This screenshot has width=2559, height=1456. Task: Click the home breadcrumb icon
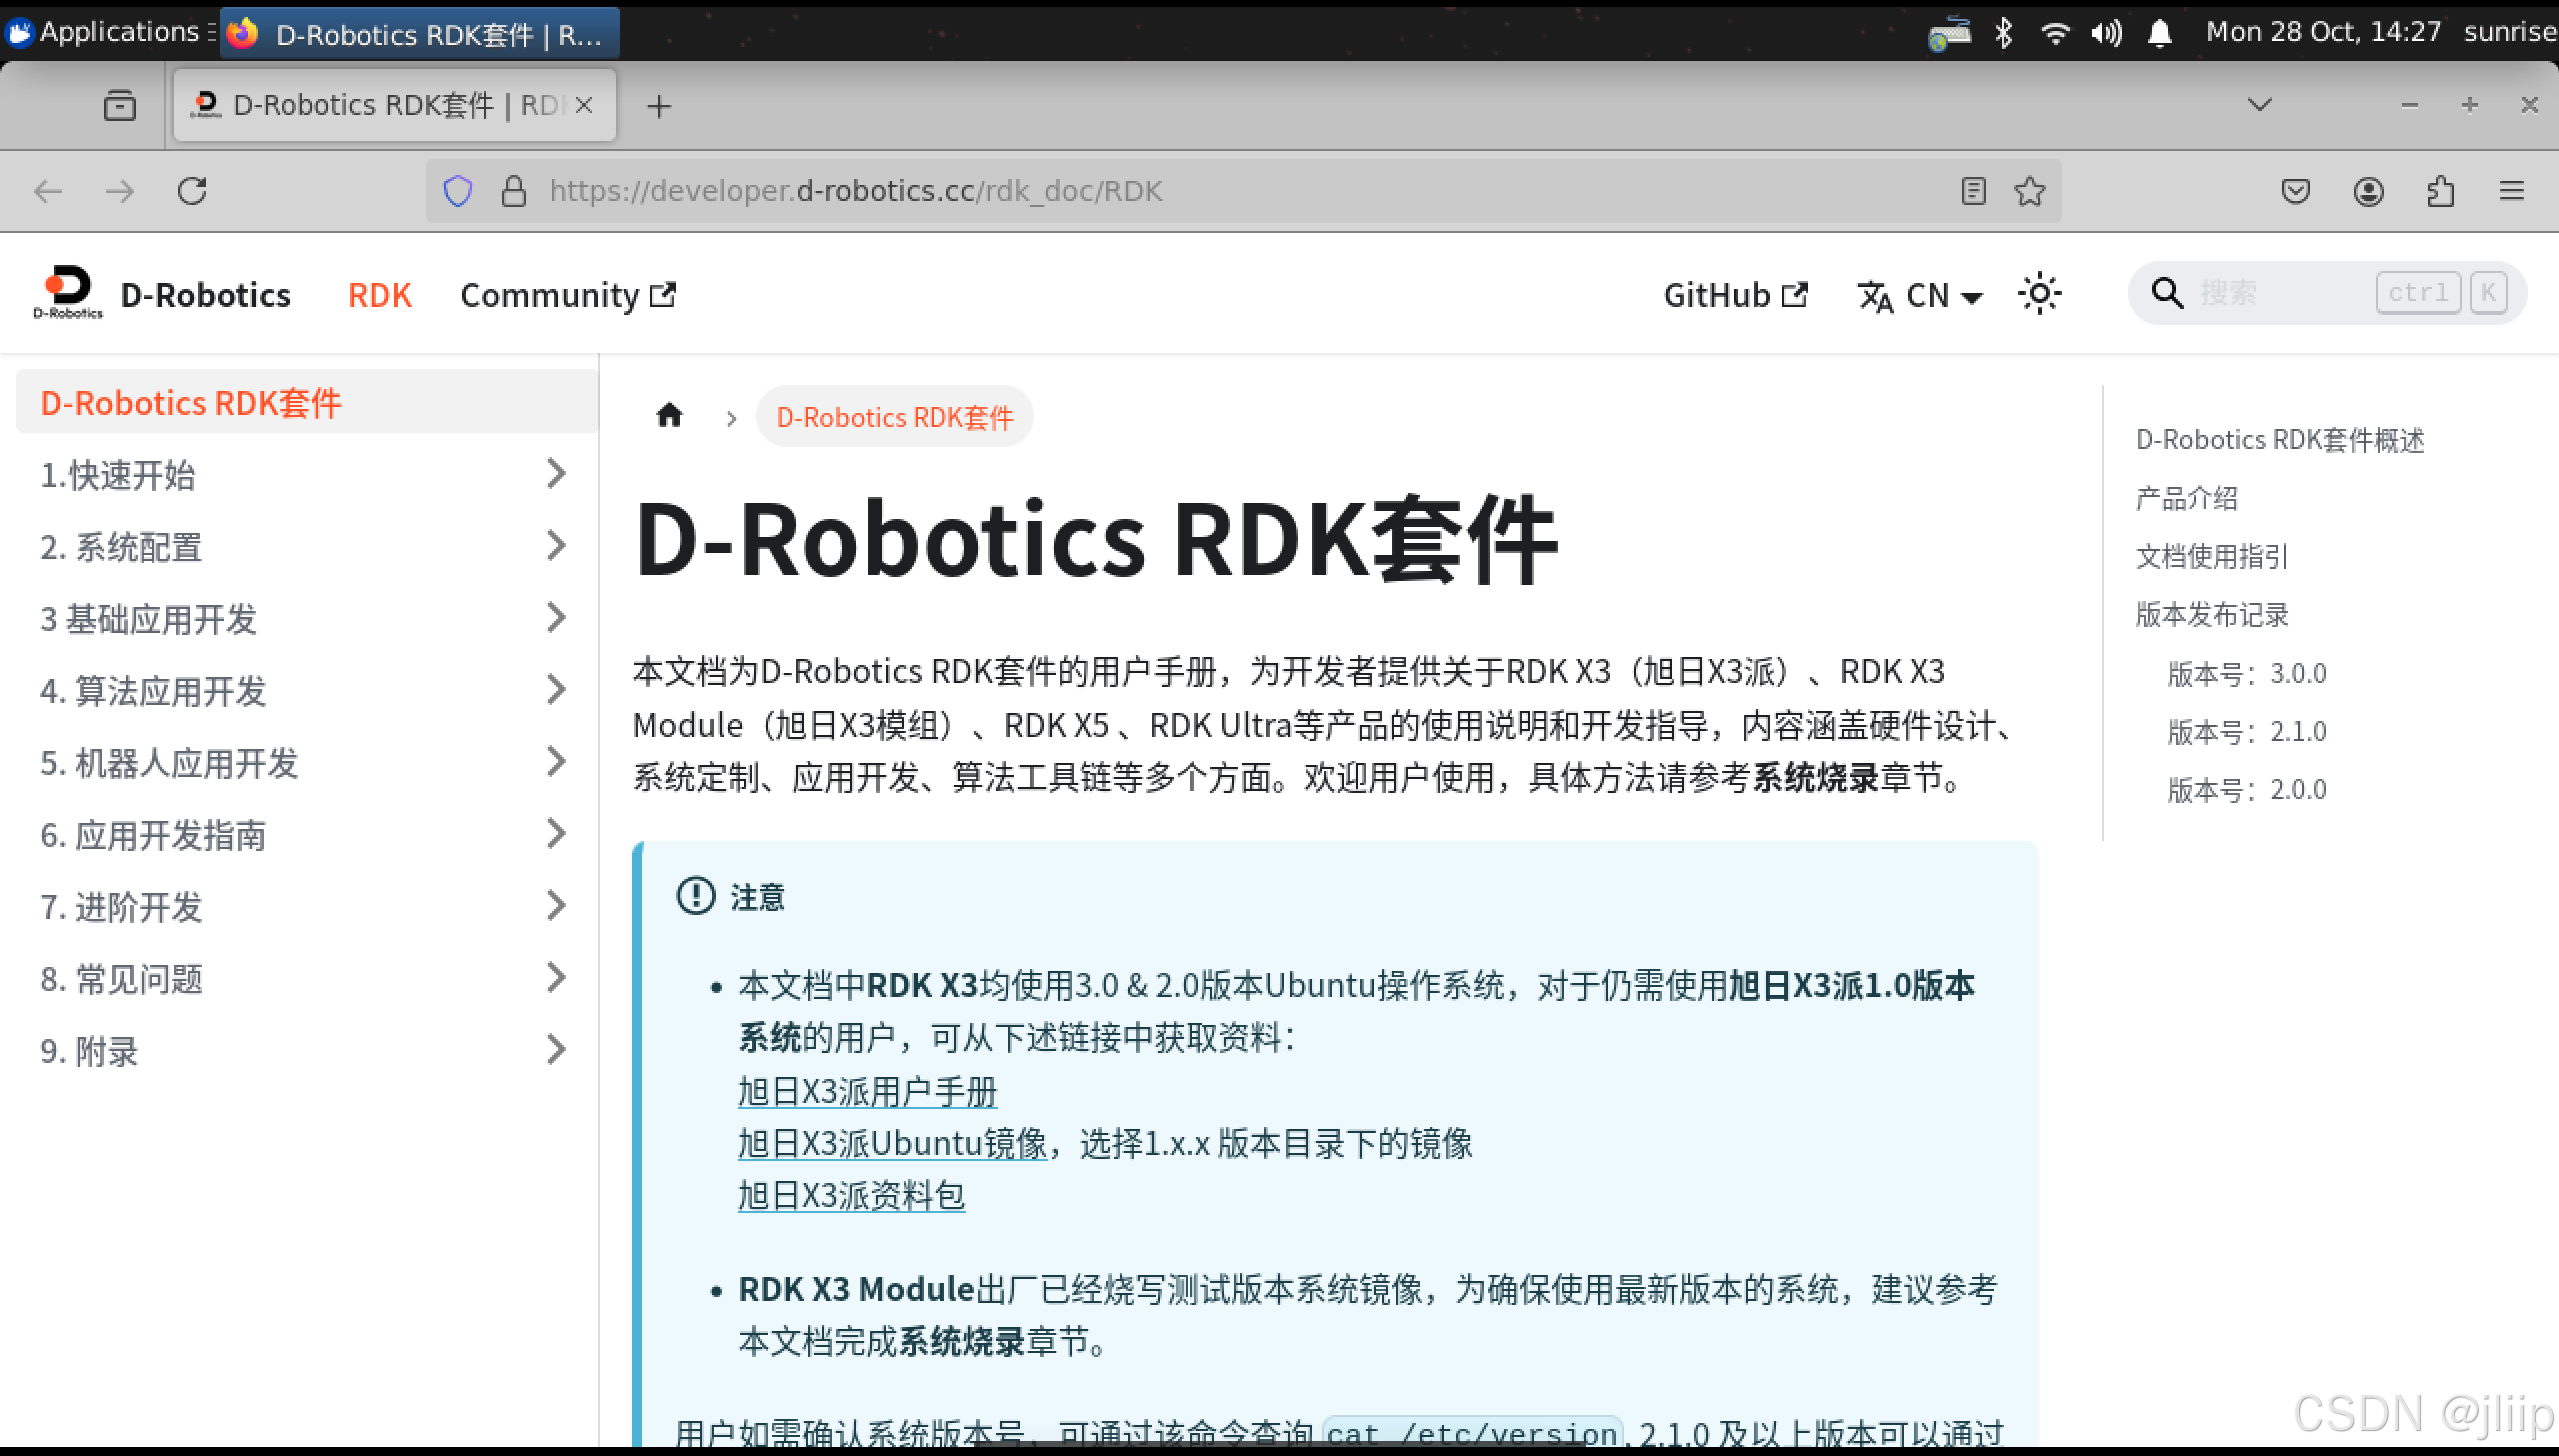point(669,415)
